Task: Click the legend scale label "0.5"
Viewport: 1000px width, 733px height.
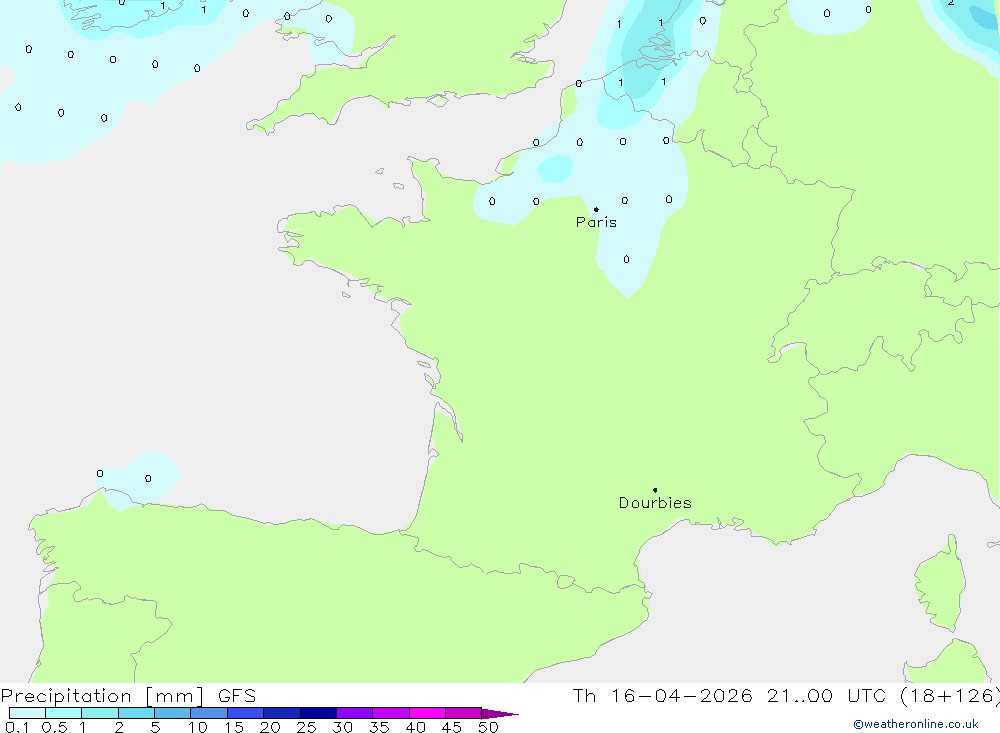Action: 54,727
